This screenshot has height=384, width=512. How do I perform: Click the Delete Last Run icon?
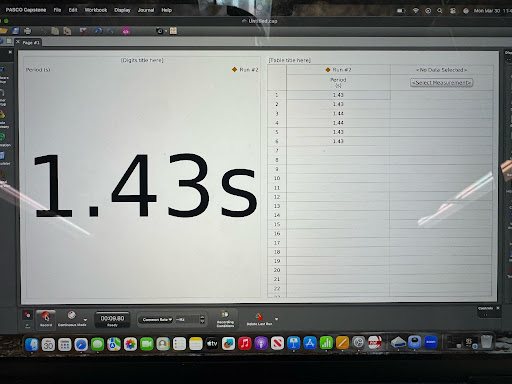coord(259,318)
